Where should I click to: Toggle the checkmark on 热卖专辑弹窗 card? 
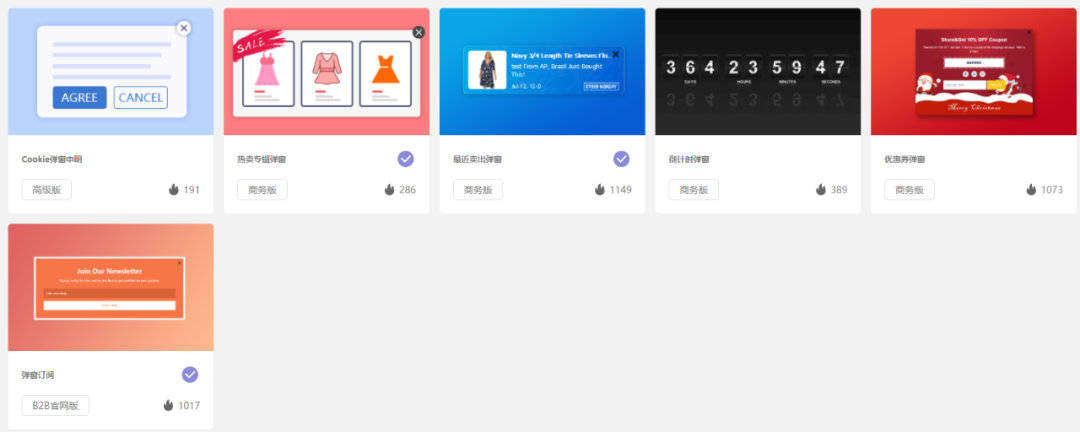coord(406,159)
